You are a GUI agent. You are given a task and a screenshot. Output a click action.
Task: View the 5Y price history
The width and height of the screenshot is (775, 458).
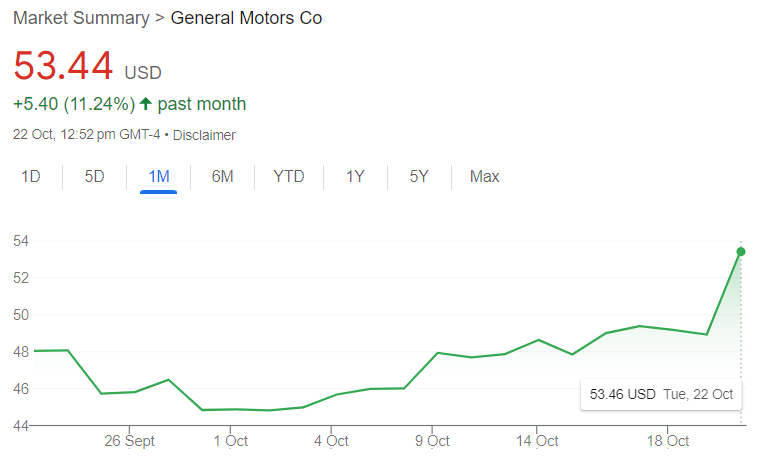pyautogui.click(x=419, y=177)
